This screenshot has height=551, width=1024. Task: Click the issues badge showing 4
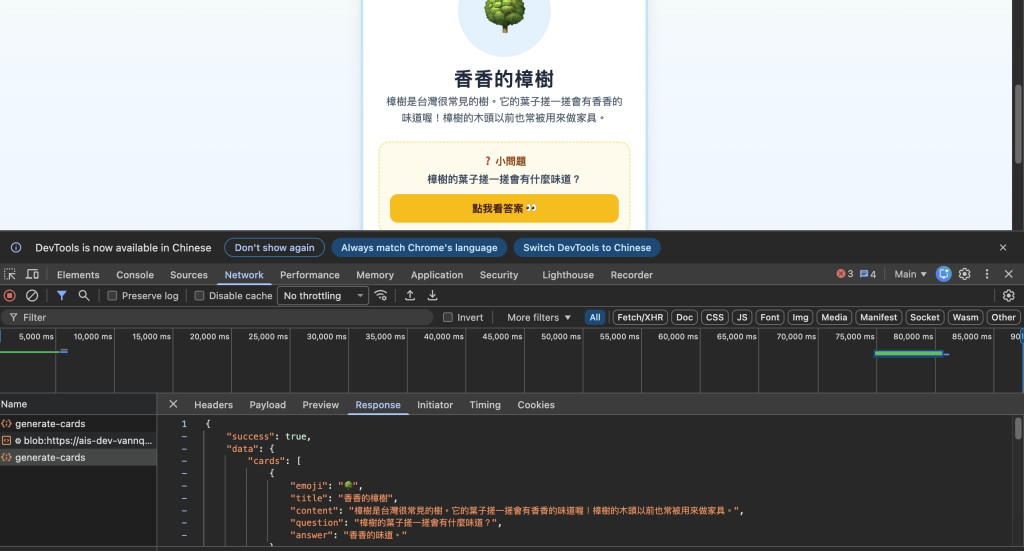868,274
